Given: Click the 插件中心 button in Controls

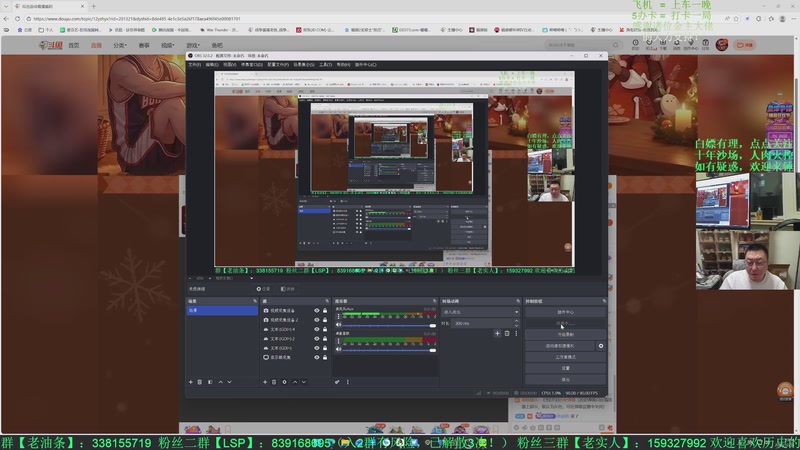Looking at the screenshot, I should [565, 312].
